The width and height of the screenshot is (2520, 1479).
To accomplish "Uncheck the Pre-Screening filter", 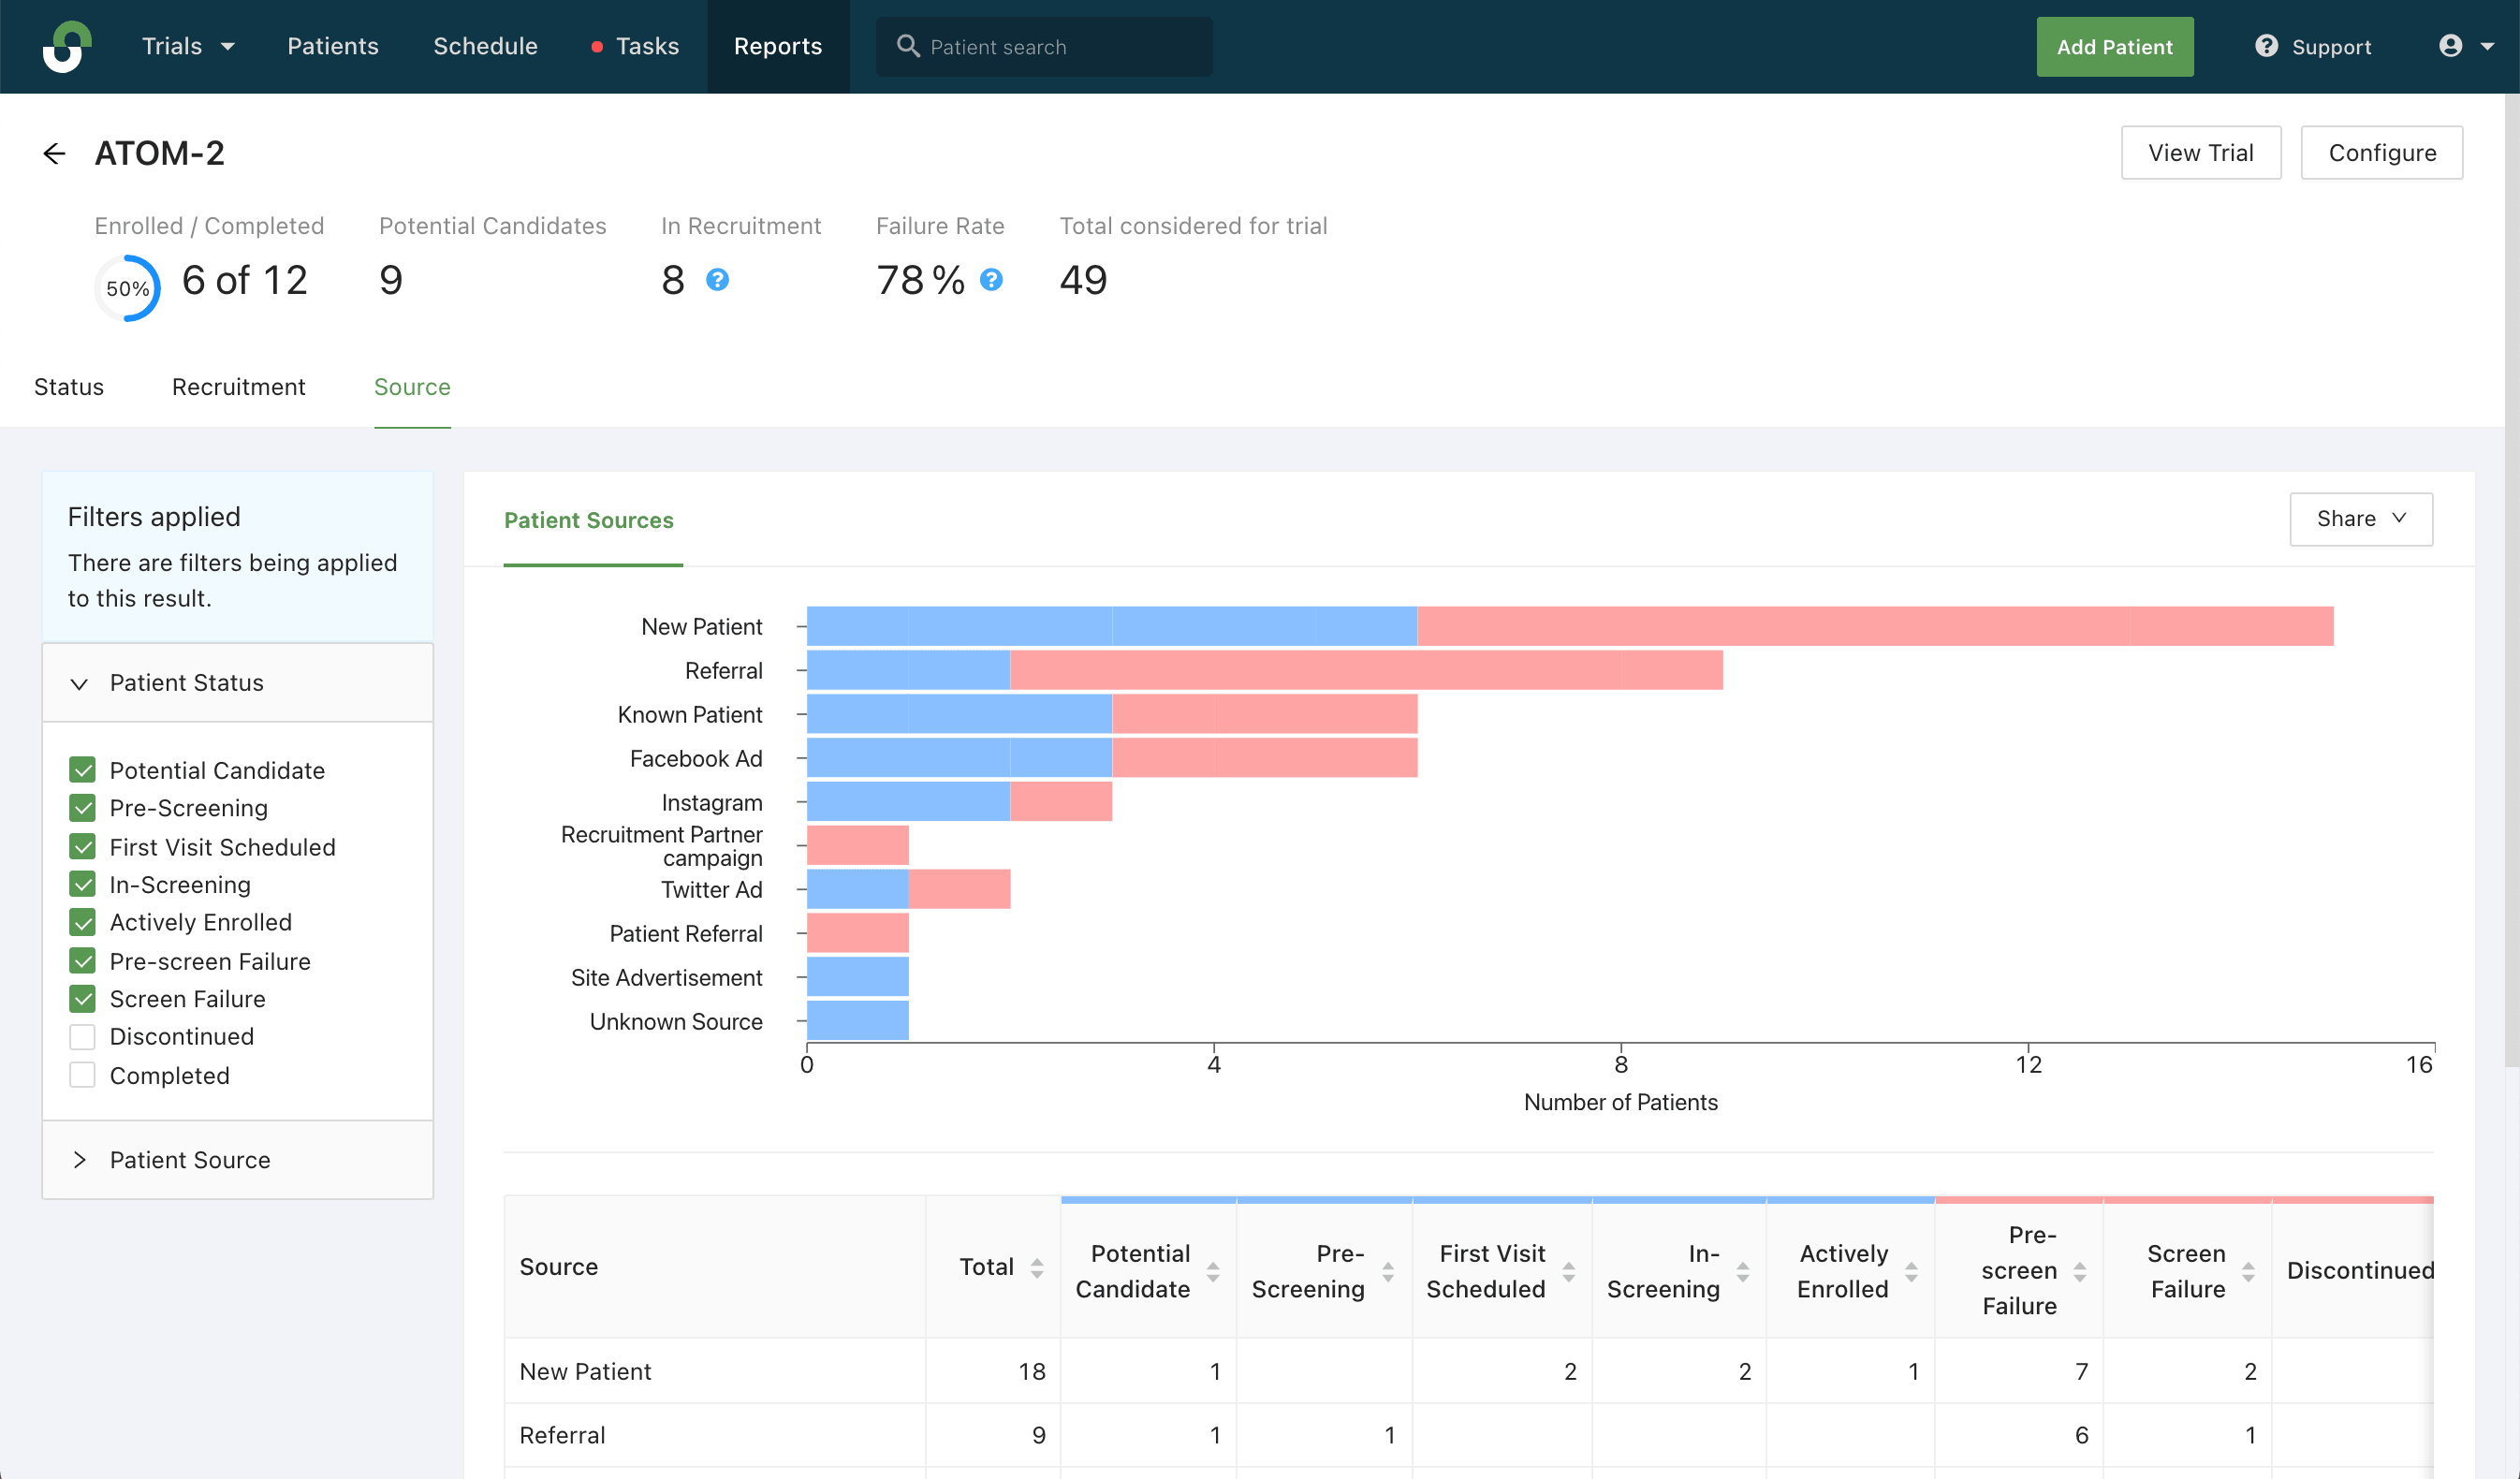I will [83, 808].
